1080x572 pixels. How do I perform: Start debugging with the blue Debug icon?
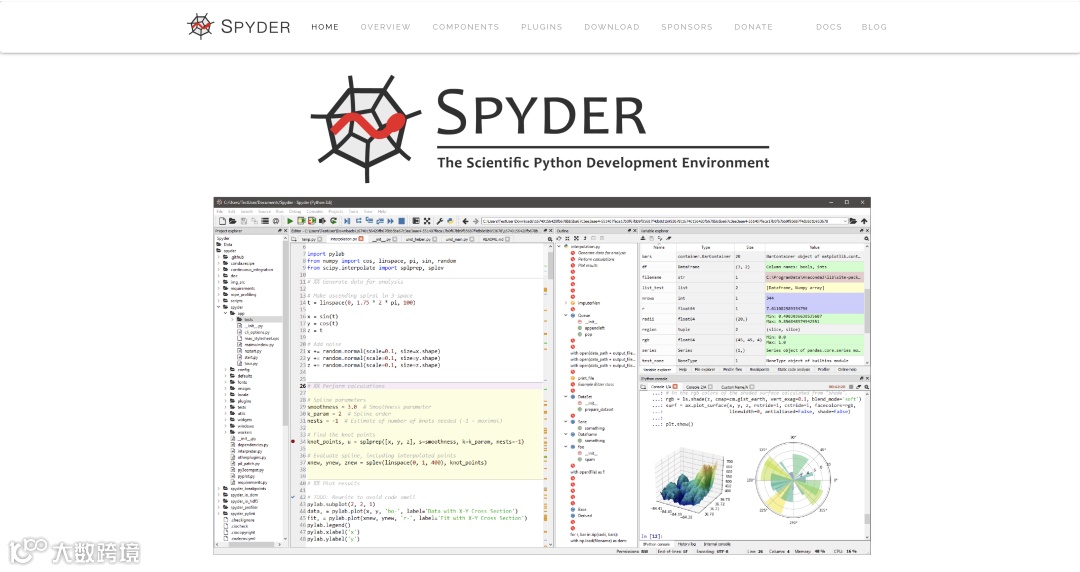(x=346, y=221)
